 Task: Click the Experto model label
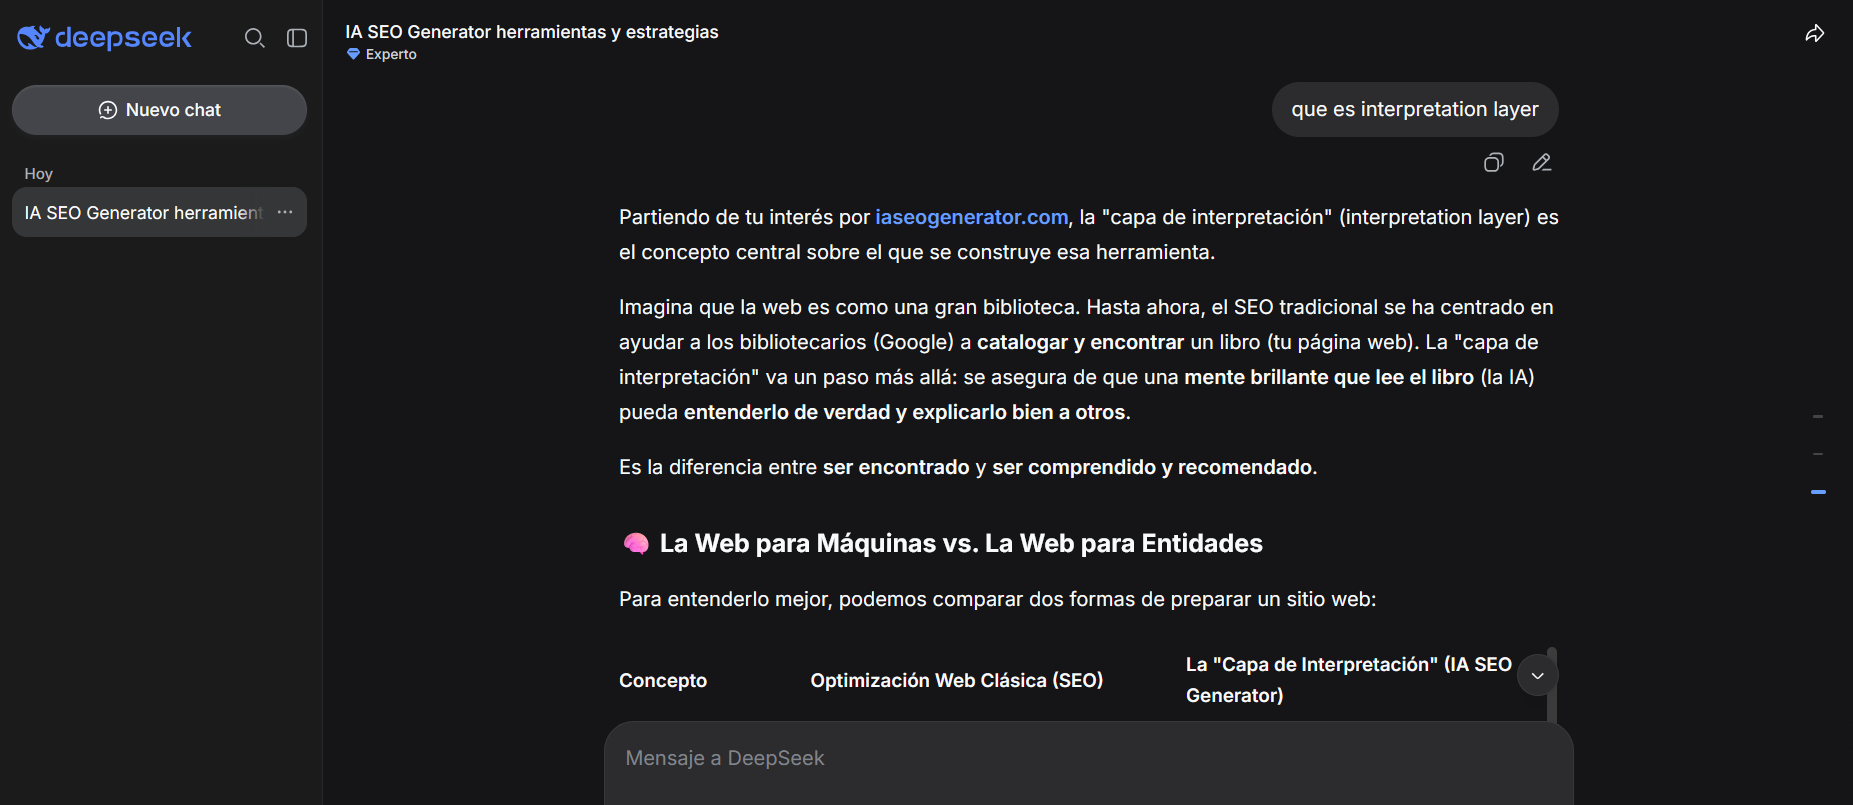coord(391,55)
